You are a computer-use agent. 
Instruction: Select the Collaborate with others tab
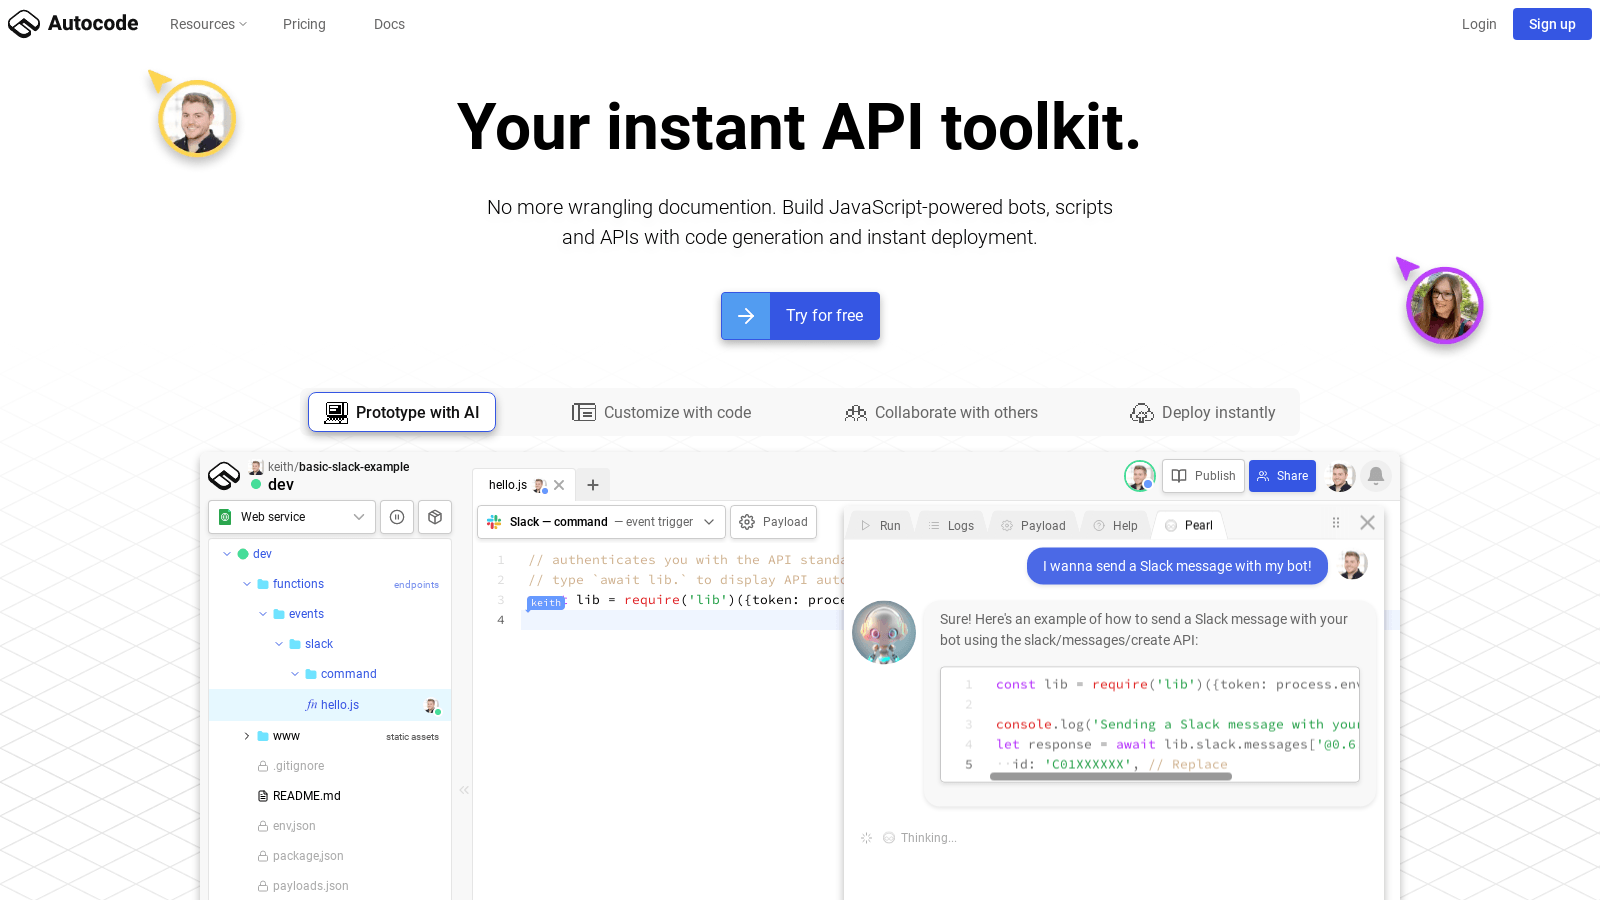tap(941, 412)
